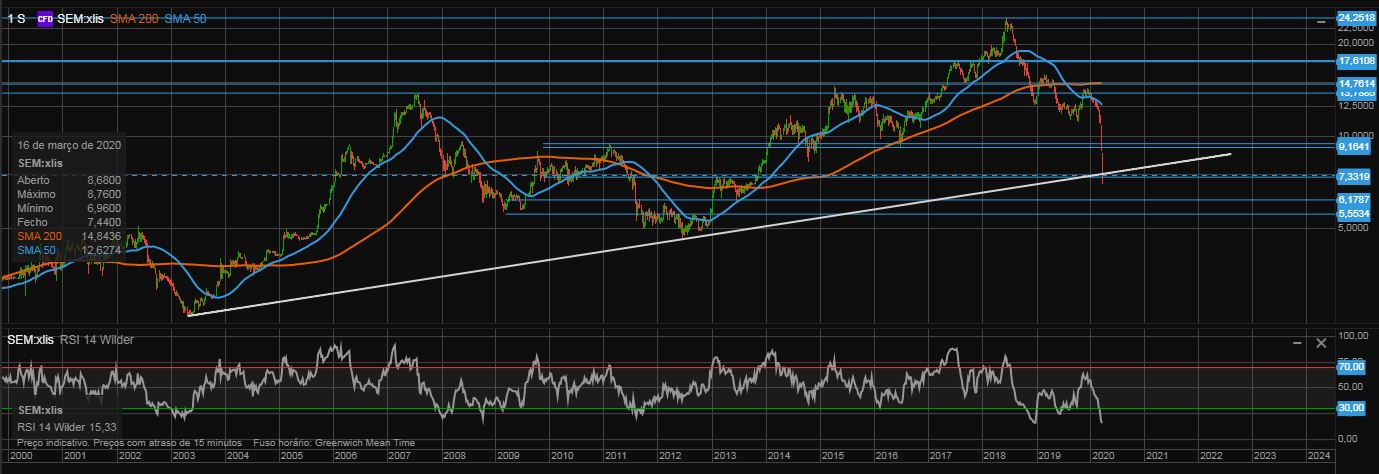Viewport: 1379px width, 474px height.
Task: Click the 2008 mark on time axis
Action: pyautogui.click(x=455, y=456)
